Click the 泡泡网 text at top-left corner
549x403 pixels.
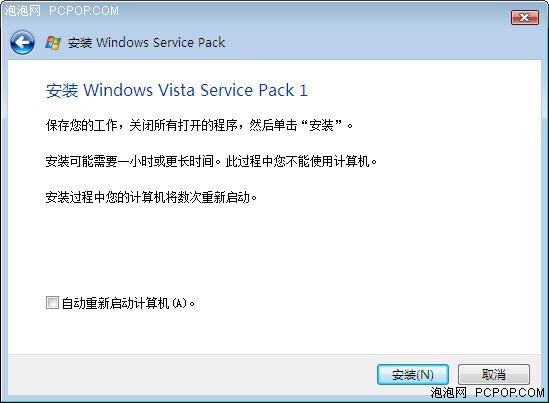(x=22, y=11)
